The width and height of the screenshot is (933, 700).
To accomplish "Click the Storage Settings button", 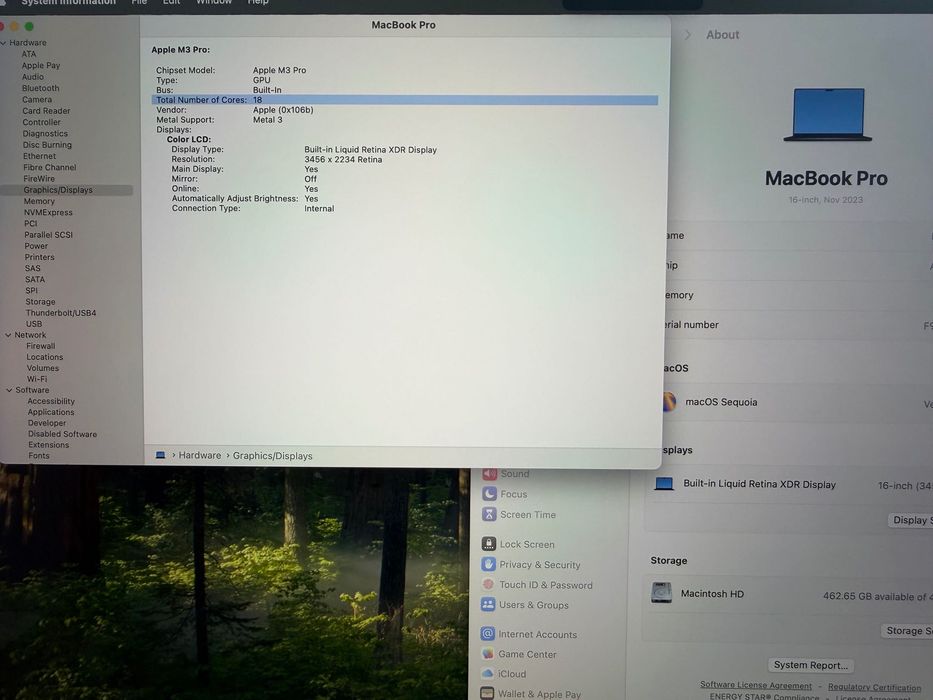I will pyautogui.click(x=906, y=630).
